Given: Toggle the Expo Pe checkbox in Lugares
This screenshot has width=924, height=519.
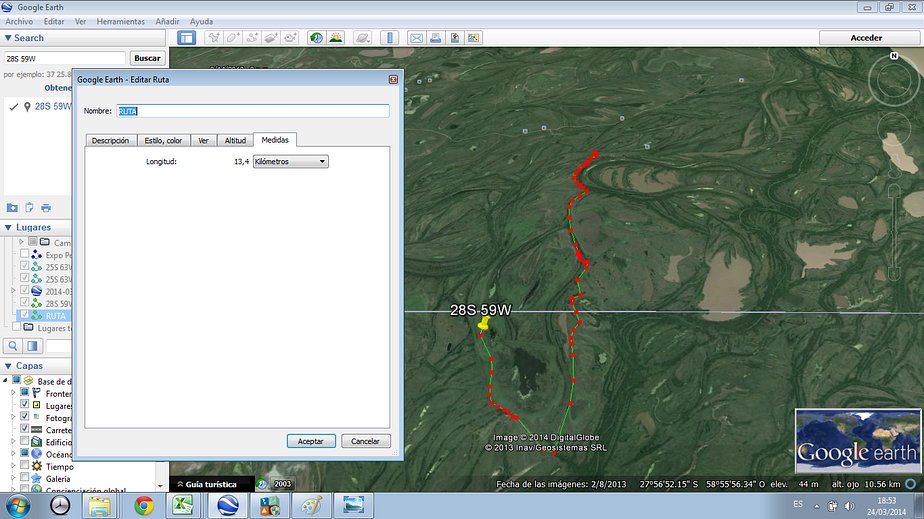Looking at the screenshot, I should [24, 254].
